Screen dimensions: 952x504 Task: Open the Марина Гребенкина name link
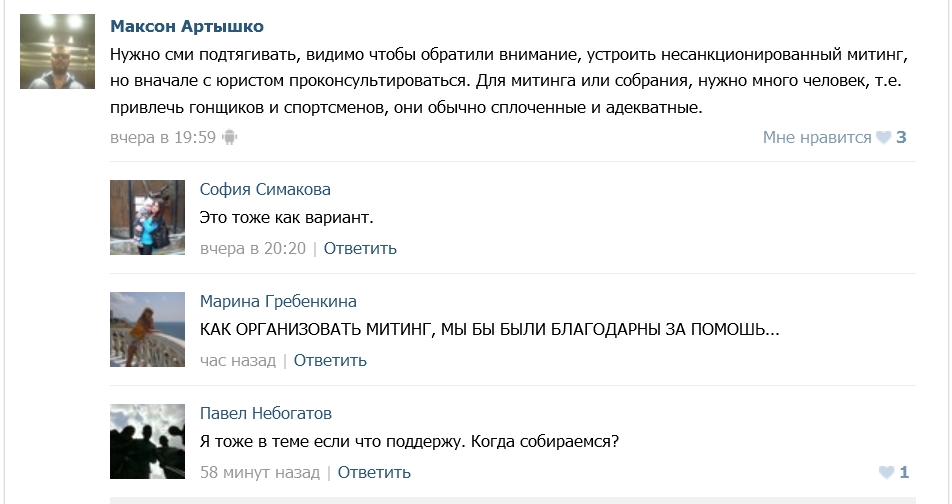click(x=278, y=301)
